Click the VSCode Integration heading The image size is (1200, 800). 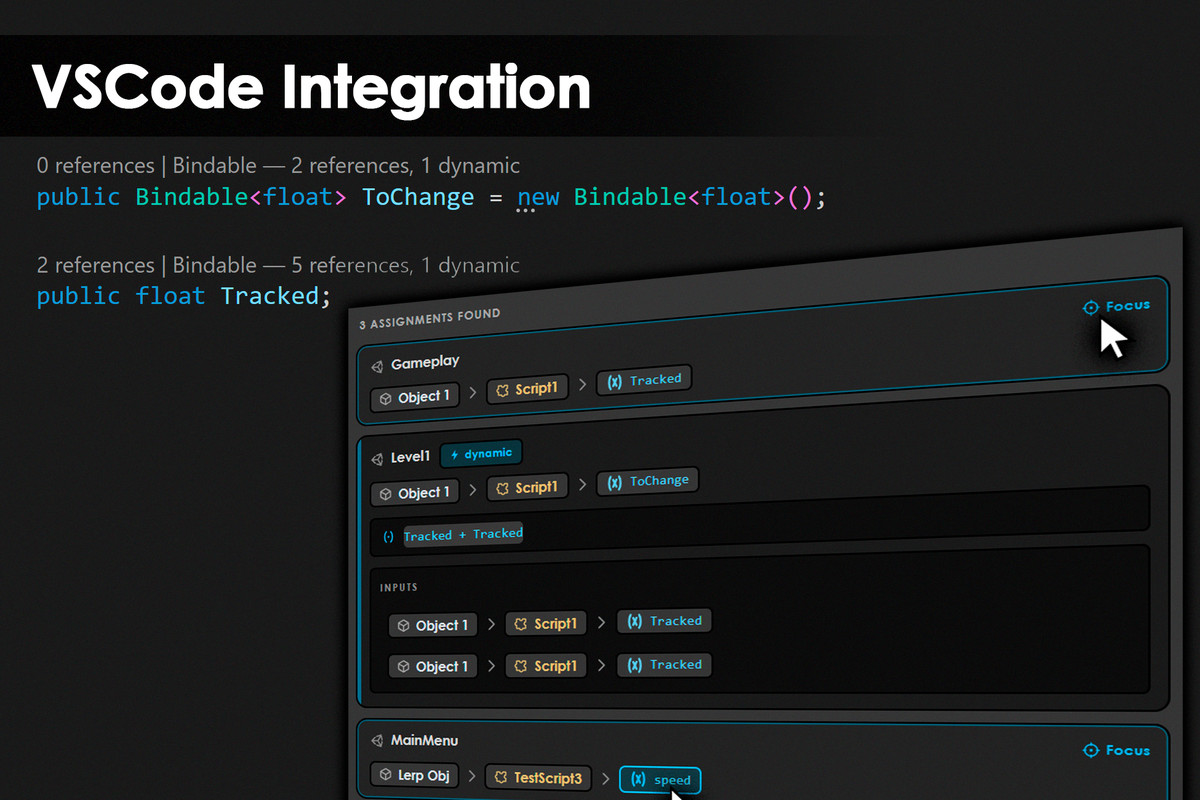pyautogui.click(x=311, y=88)
